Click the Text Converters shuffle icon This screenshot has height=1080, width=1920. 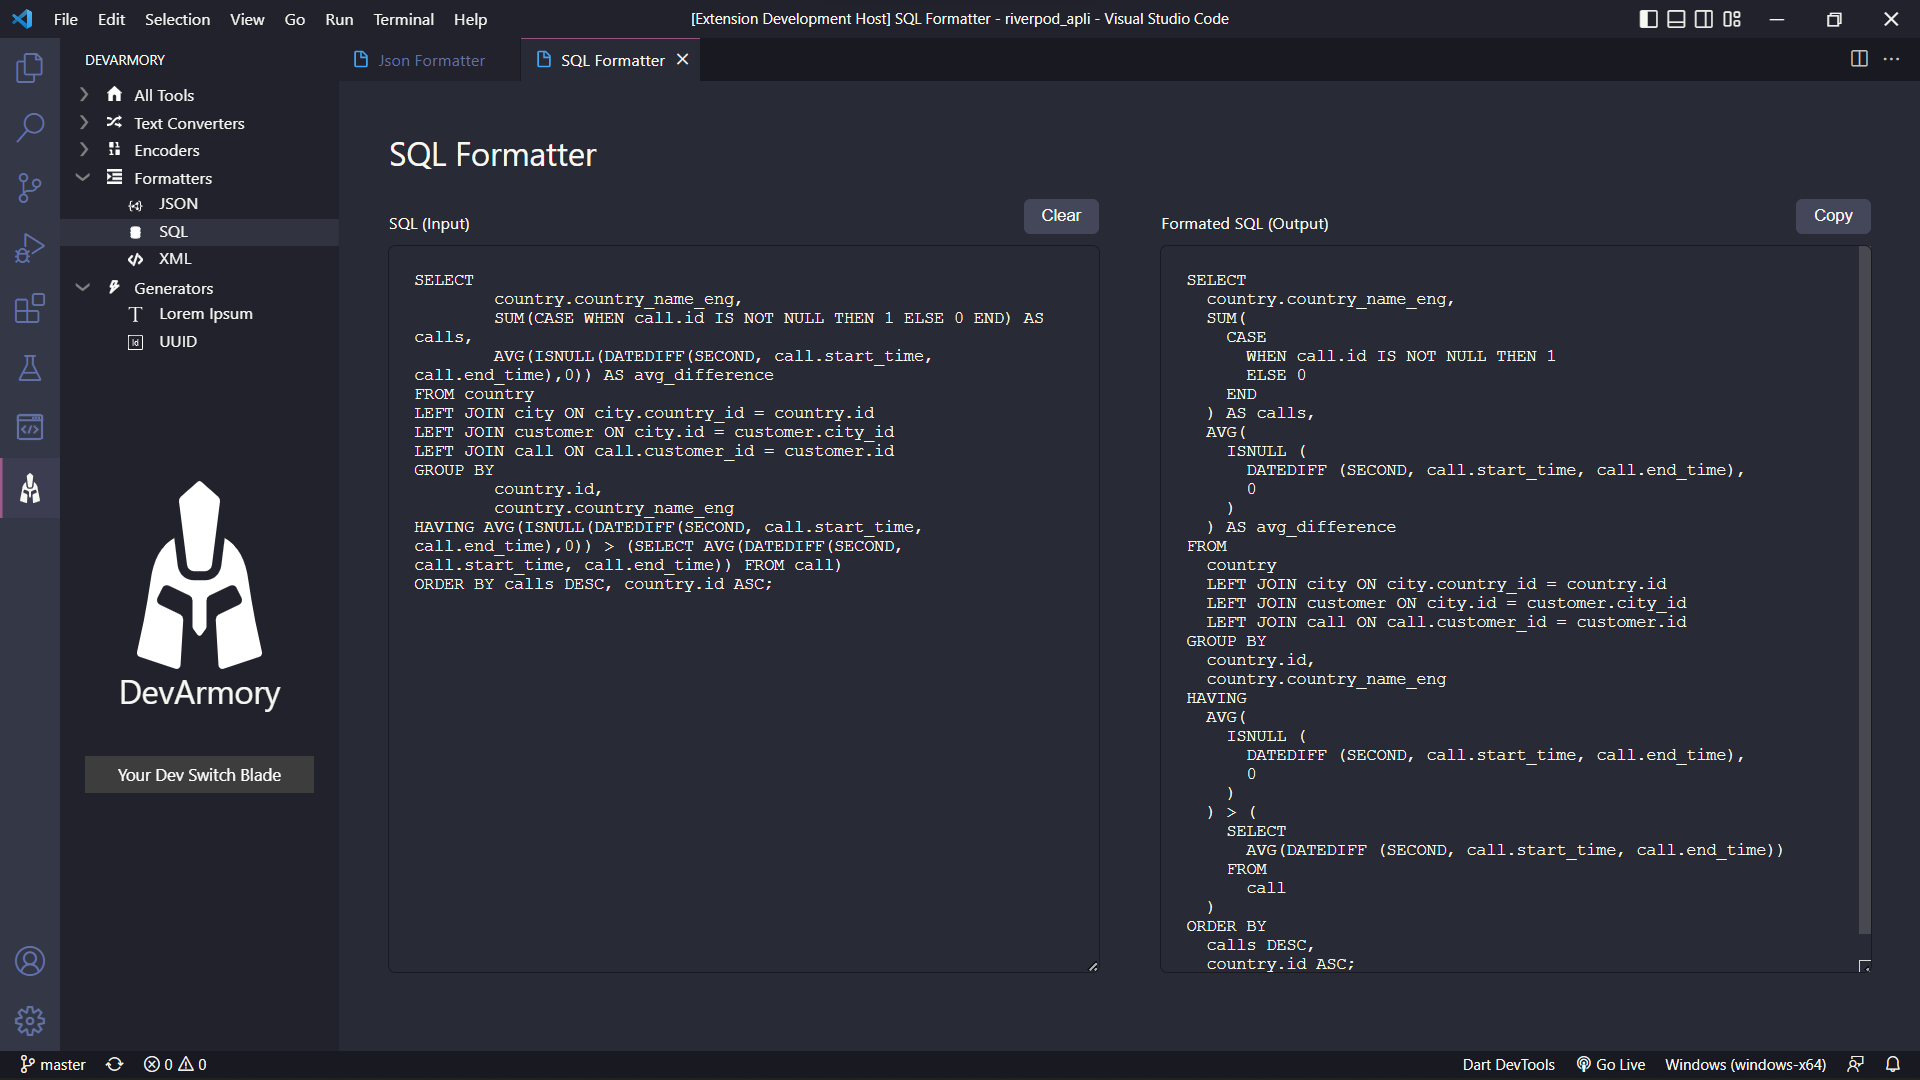(114, 122)
